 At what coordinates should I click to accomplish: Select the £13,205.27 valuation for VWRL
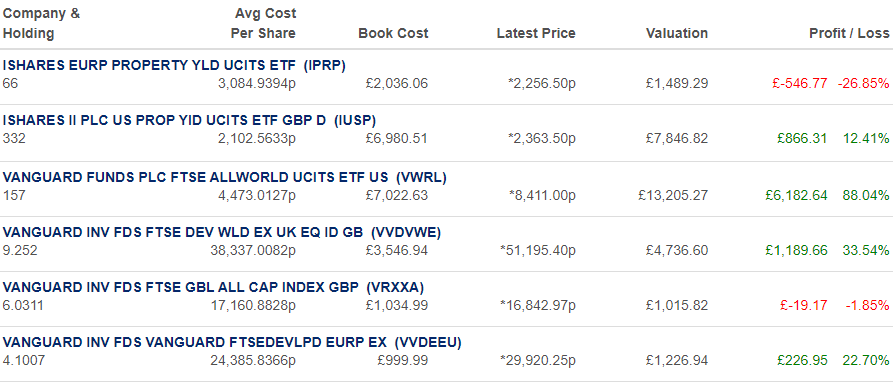[673, 195]
